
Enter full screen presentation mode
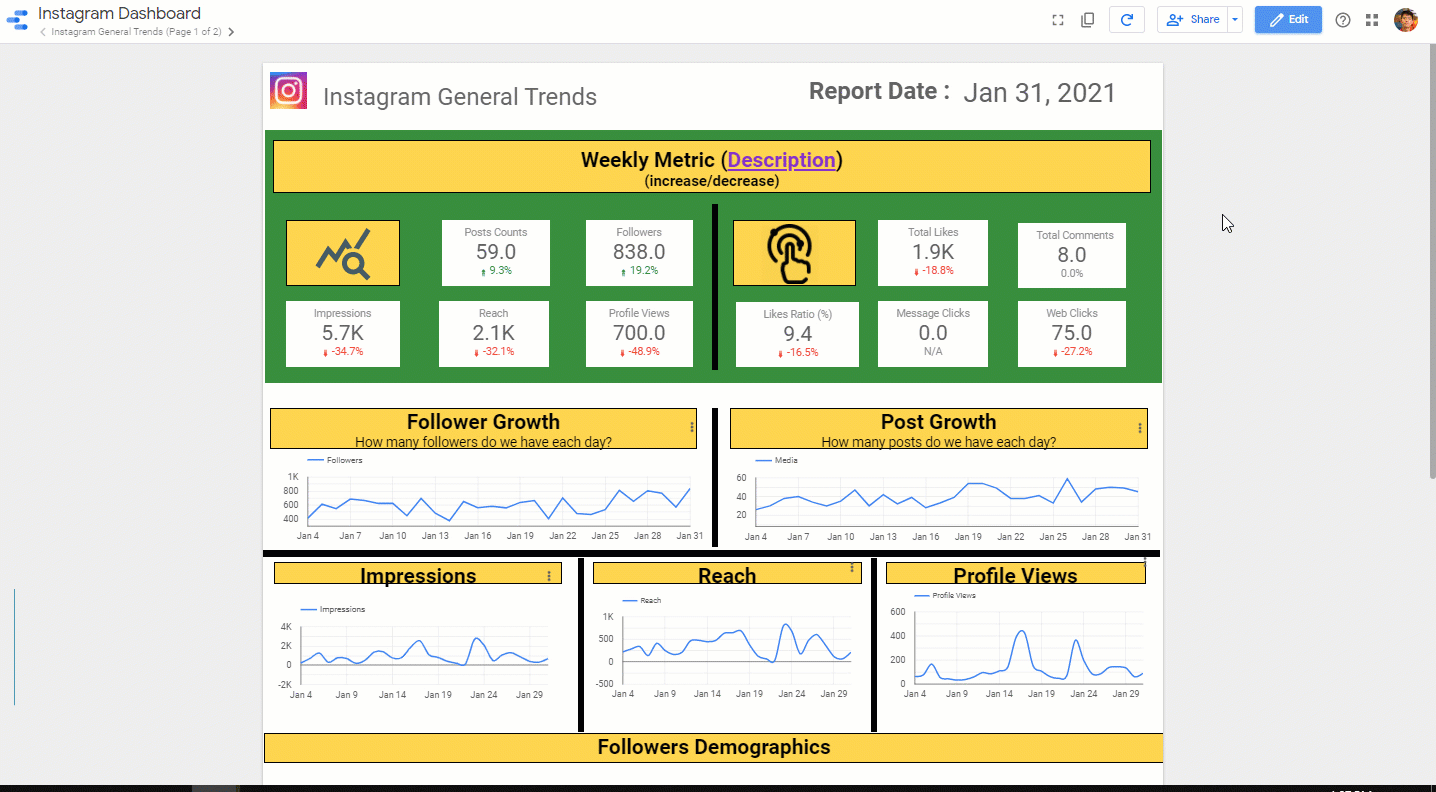point(1057,20)
